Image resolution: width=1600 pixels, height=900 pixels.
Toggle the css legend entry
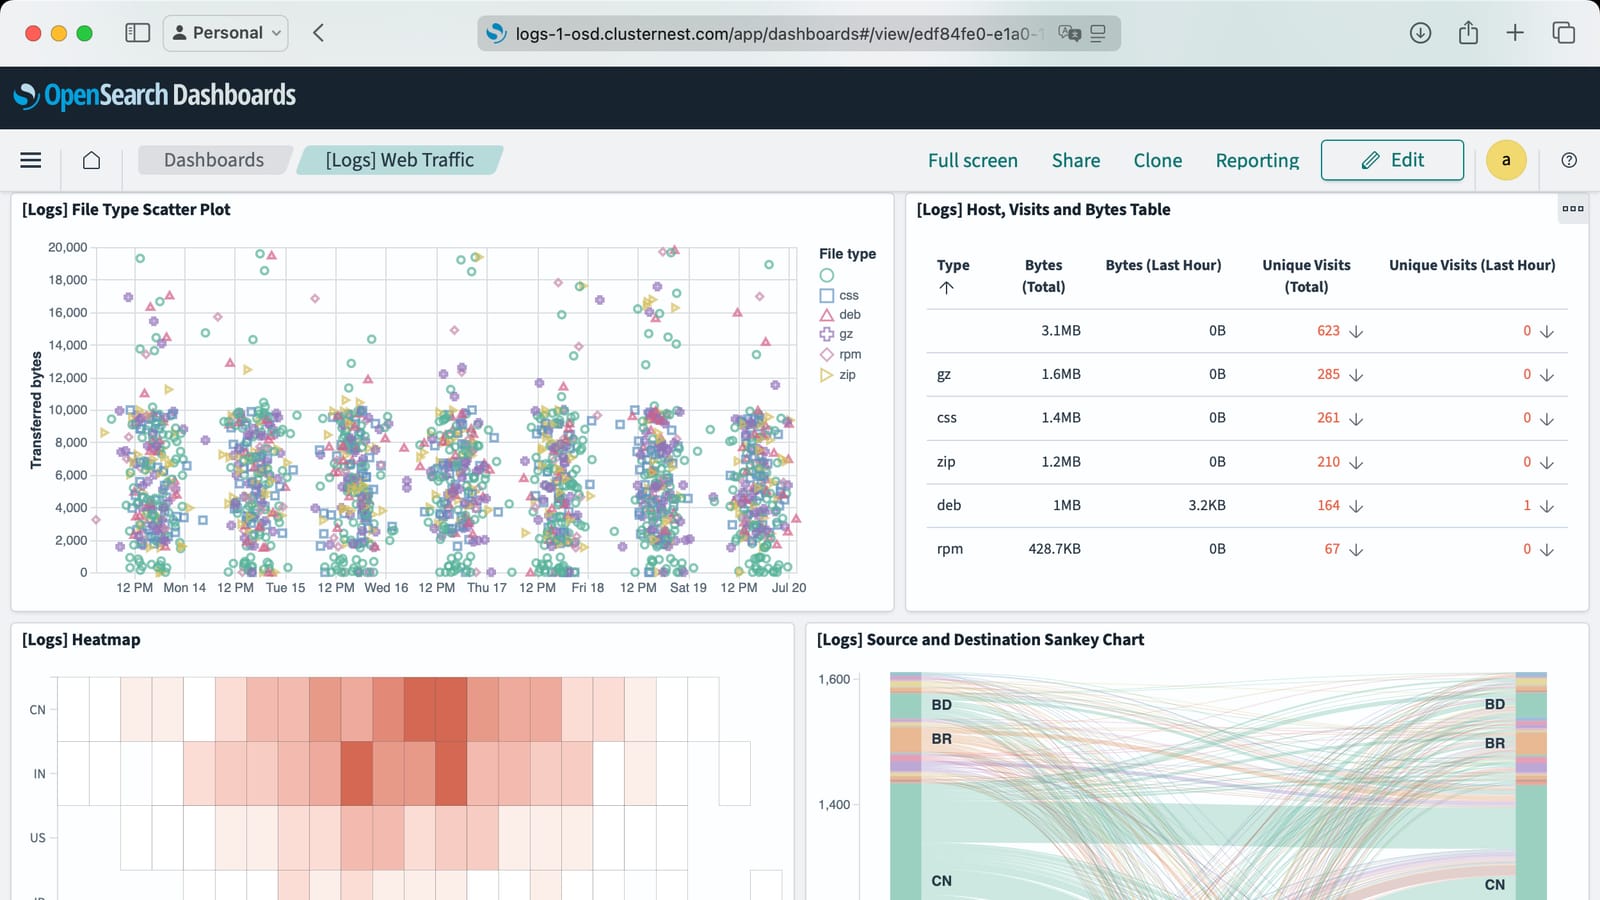[839, 295]
